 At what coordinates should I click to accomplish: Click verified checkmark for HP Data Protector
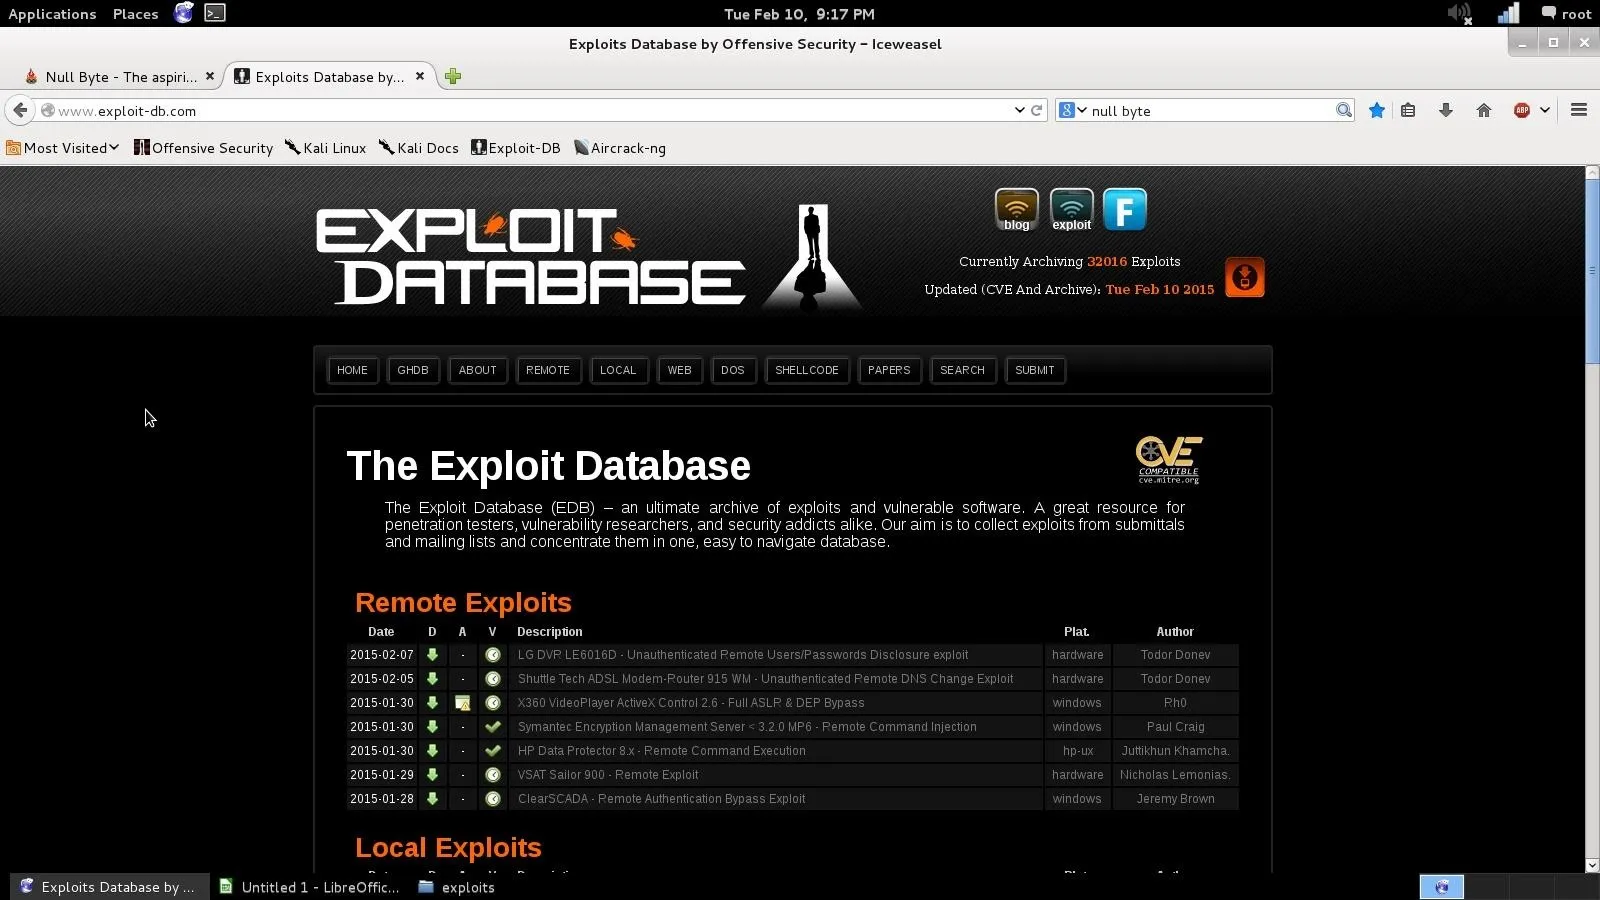click(492, 751)
